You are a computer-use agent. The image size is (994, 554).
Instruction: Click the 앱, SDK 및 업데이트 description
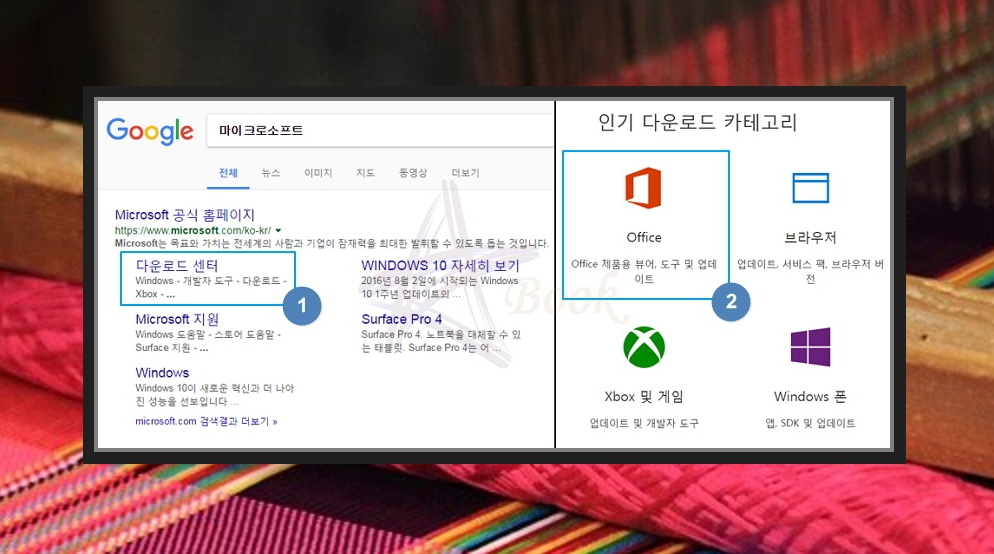click(x=810, y=423)
